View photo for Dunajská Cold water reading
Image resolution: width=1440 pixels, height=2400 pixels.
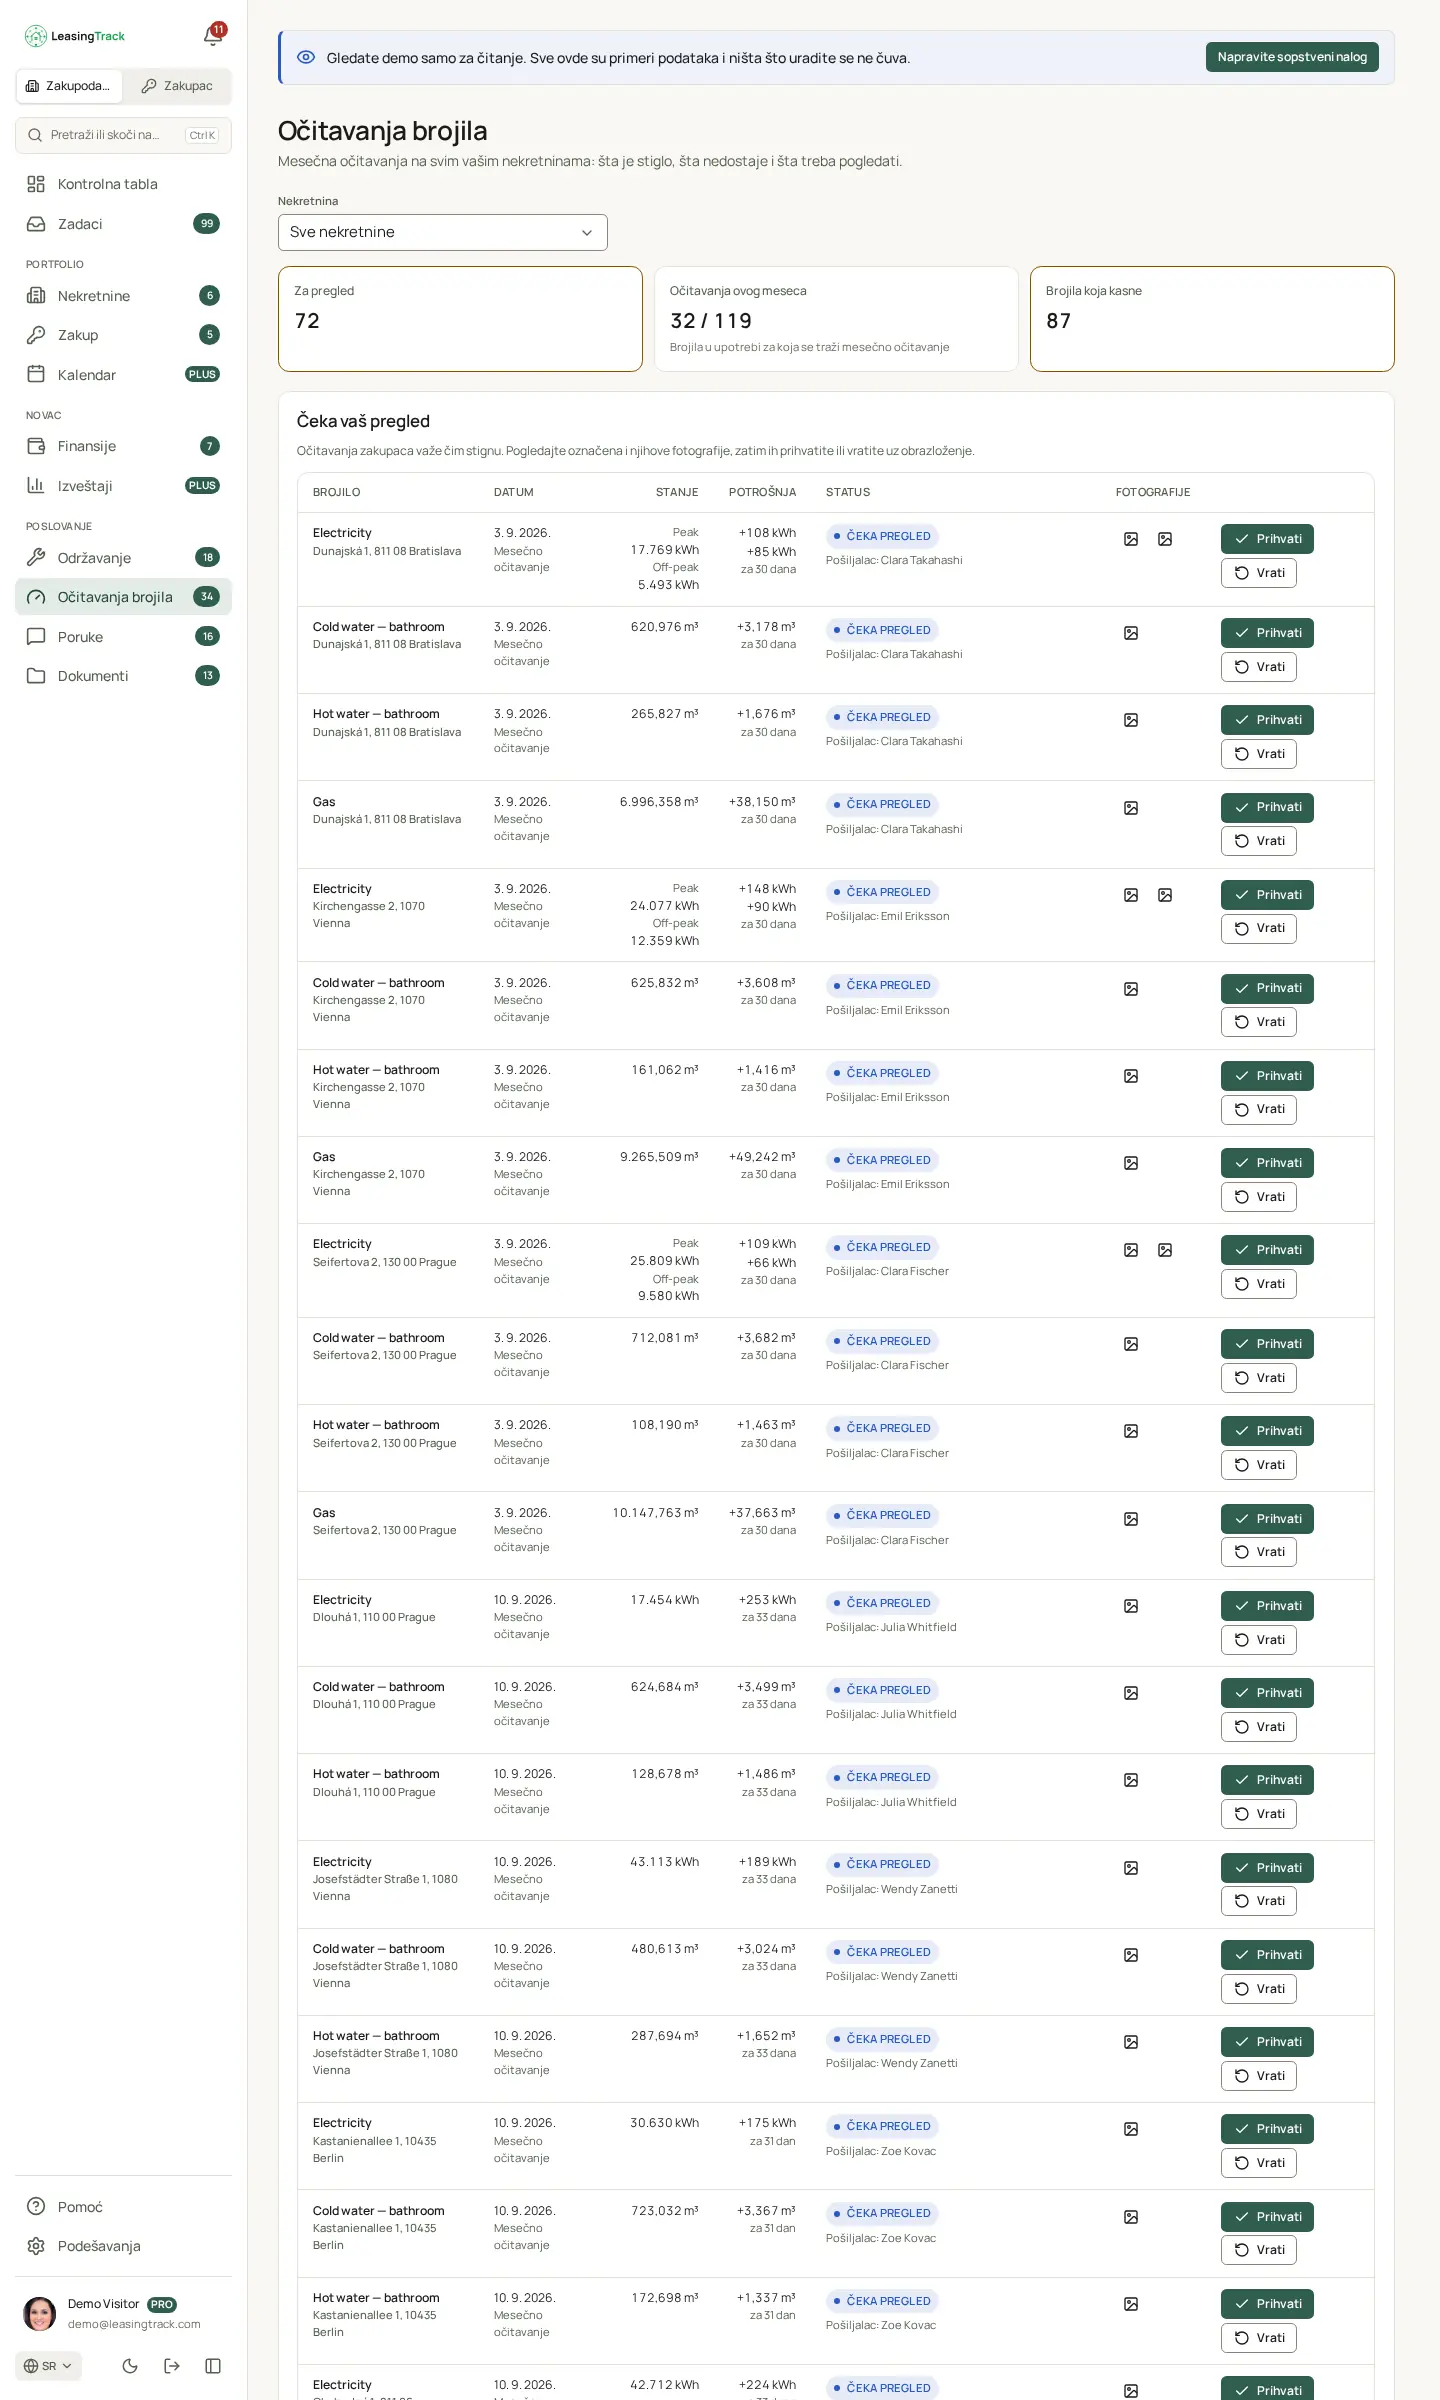click(x=1131, y=633)
